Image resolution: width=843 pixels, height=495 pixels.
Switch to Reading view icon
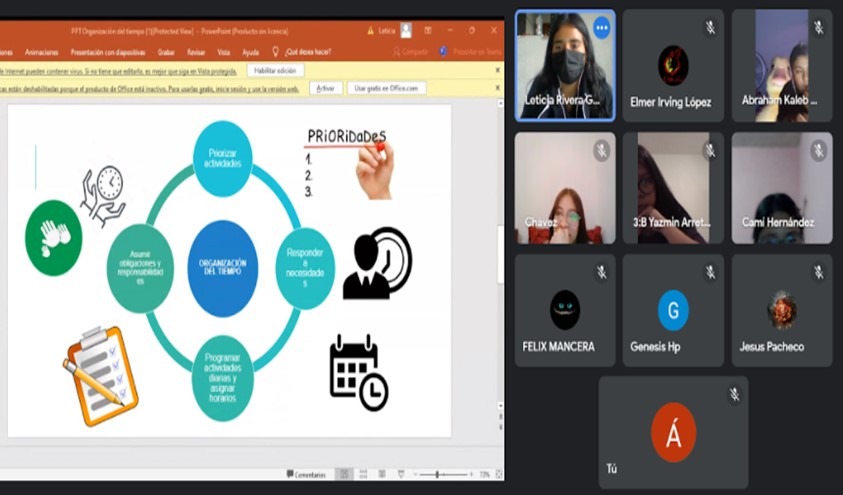pyautogui.click(x=380, y=474)
